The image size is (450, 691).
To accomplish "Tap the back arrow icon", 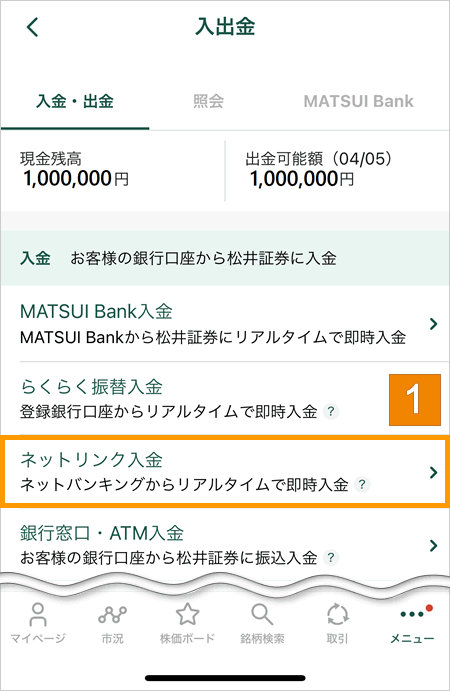I will coord(33,27).
